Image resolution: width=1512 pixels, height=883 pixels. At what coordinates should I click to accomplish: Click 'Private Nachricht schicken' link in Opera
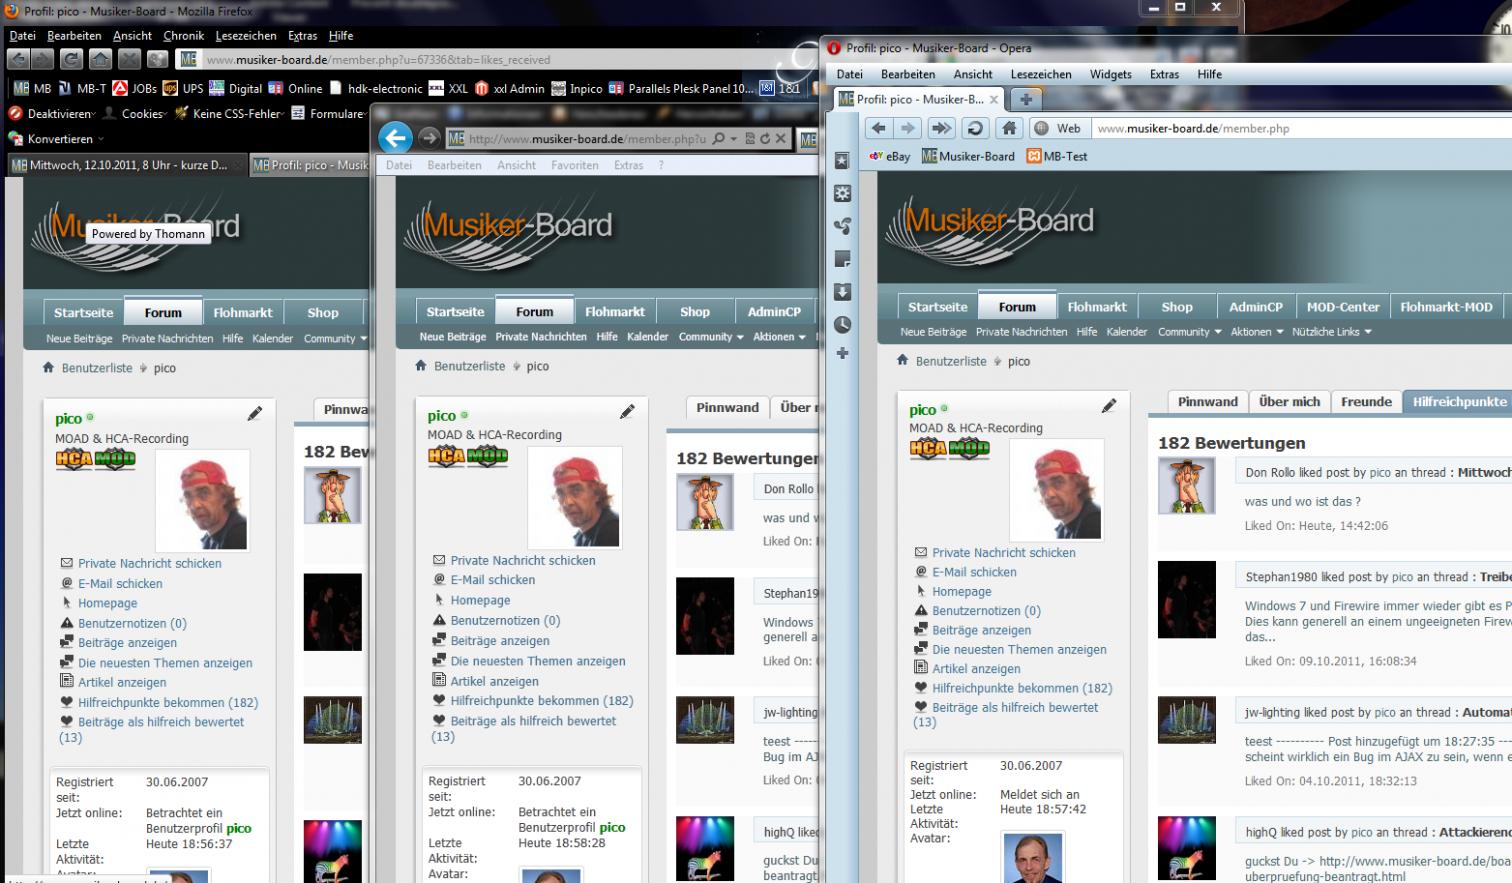pos(1004,552)
